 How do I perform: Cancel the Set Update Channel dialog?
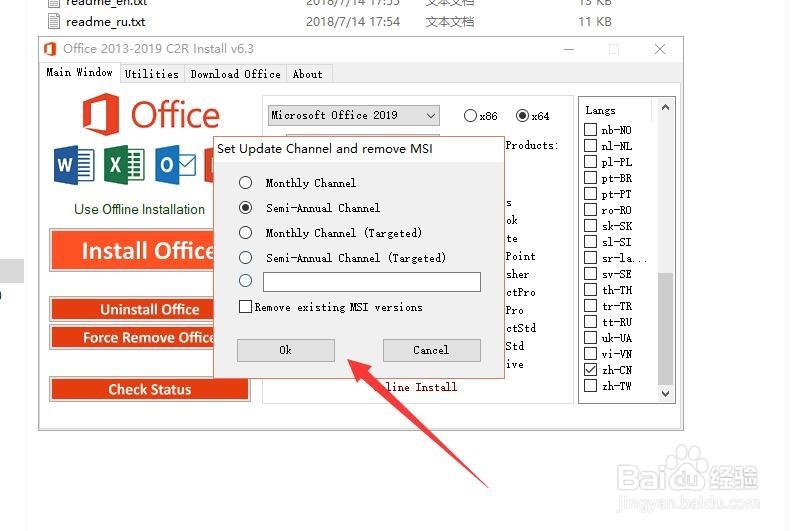pos(432,350)
